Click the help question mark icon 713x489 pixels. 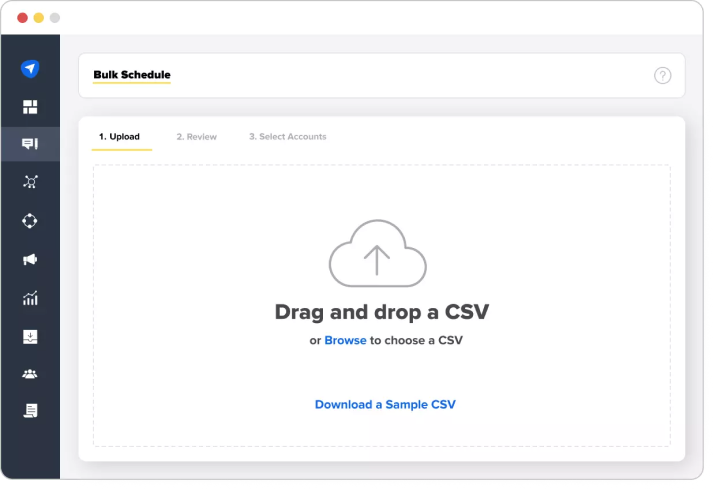click(x=663, y=76)
